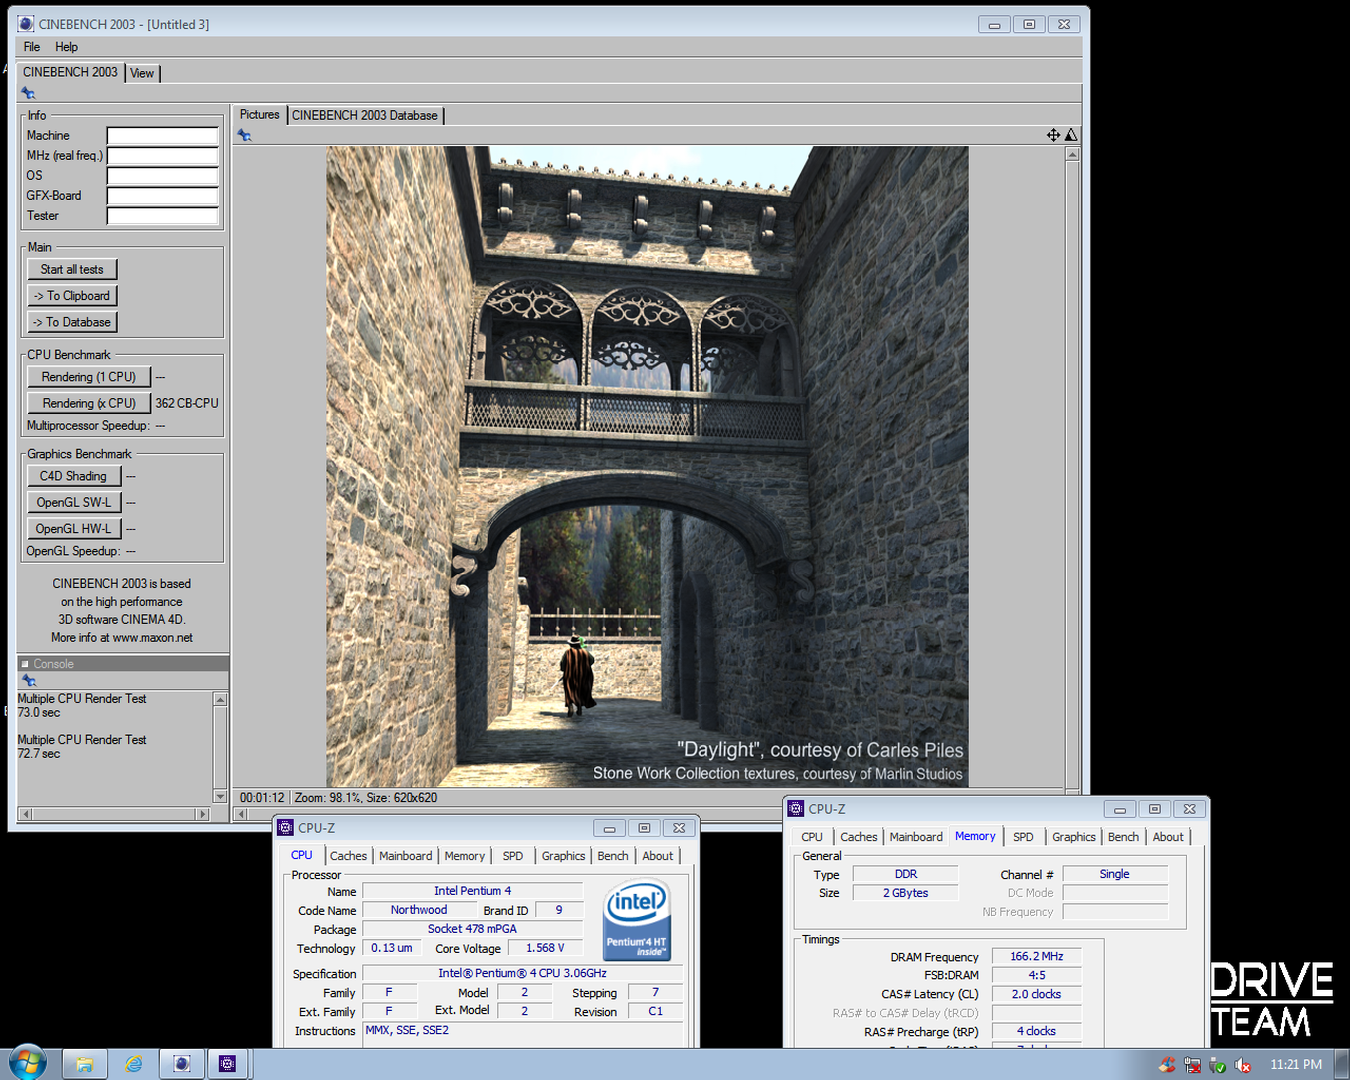Switch to CPU tab in the CPU-Z Memory window
Image resolution: width=1350 pixels, height=1080 pixels.
coord(812,837)
